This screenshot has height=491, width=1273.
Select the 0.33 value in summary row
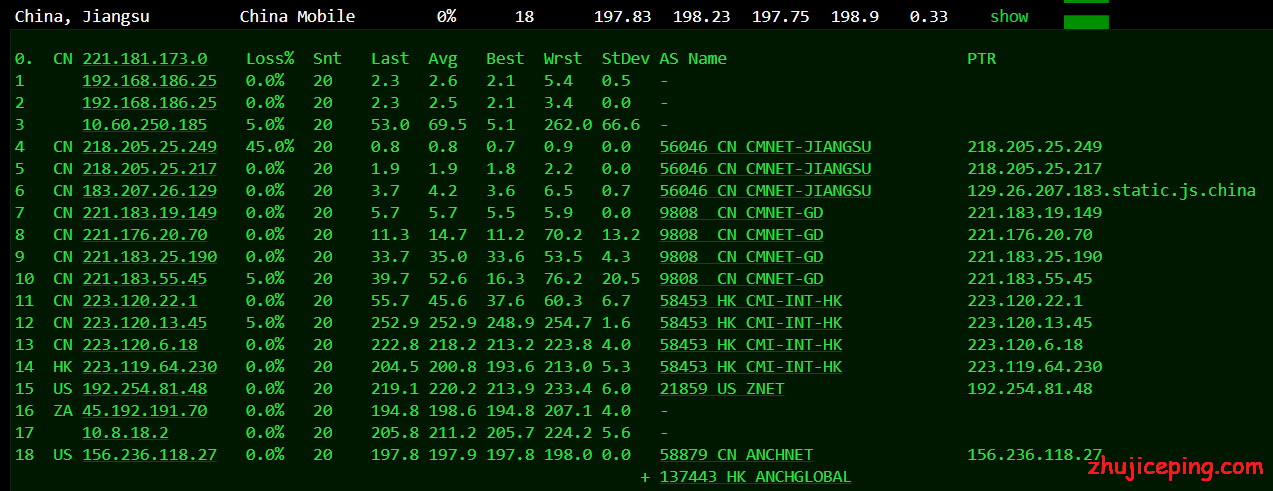coord(929,16)
